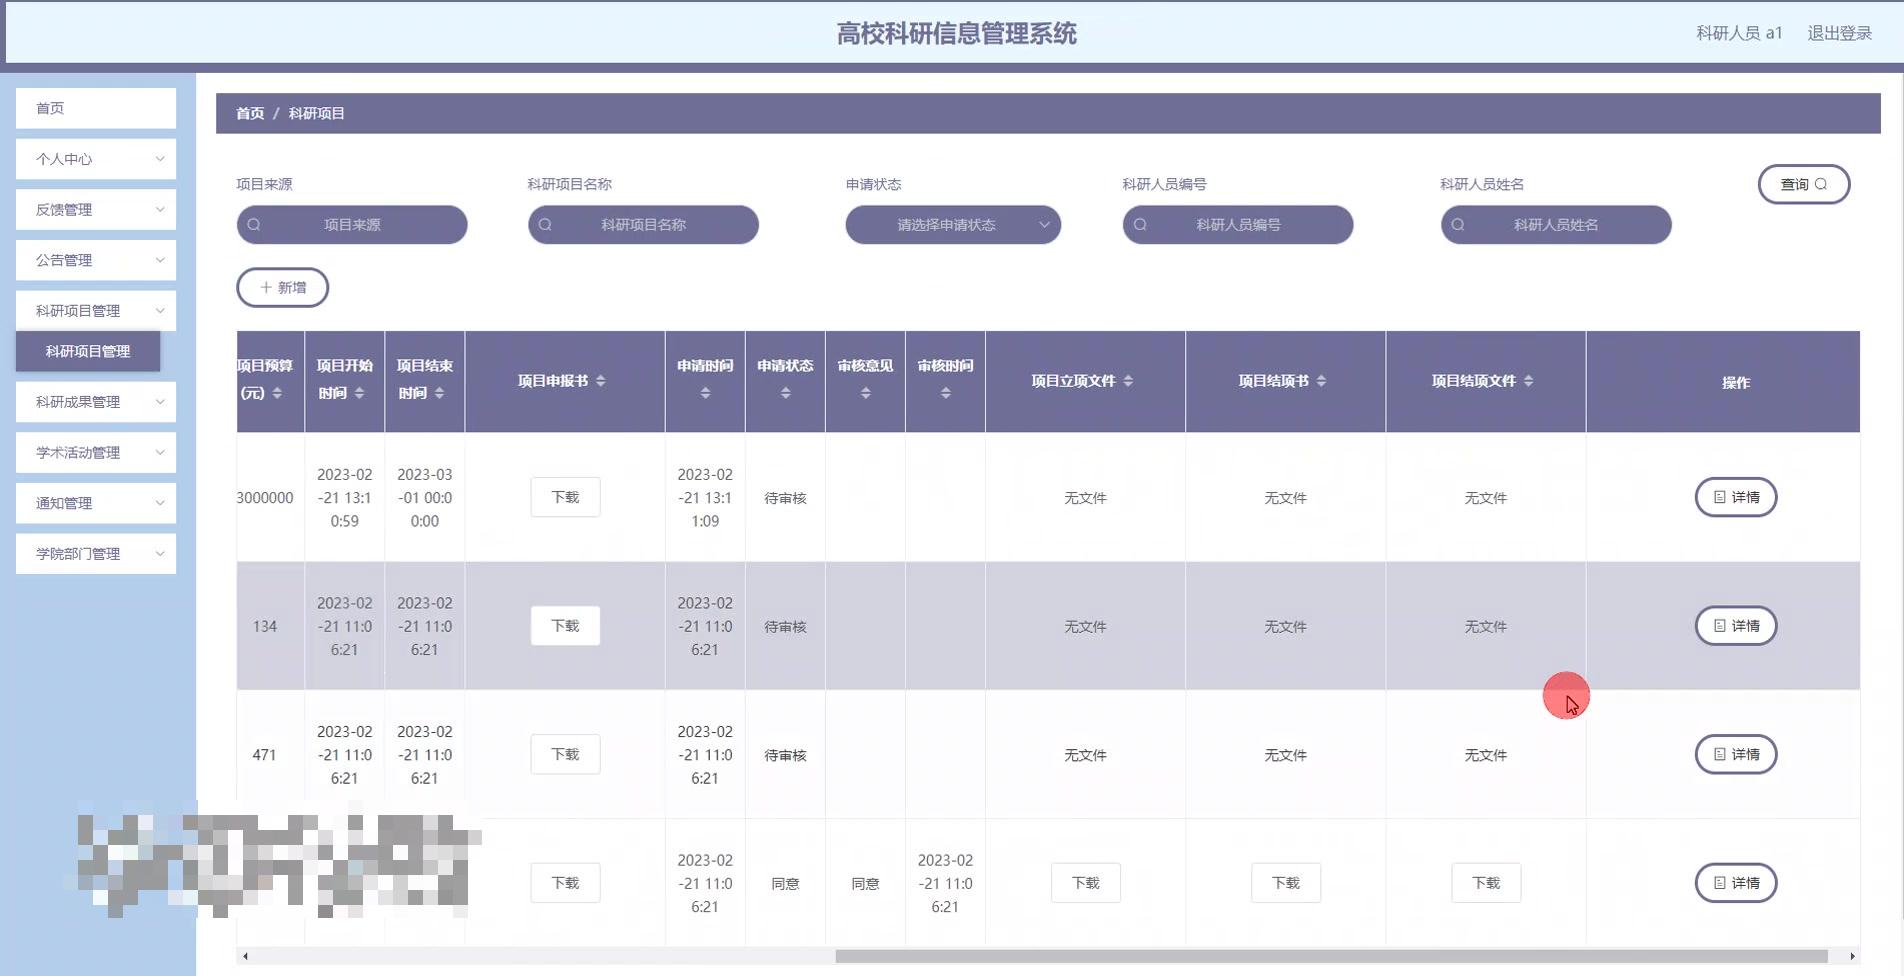This screenshot has height=976, width=1904.
Task: Sort by 项目结束时间 column arrows
Action: tap(439, 393)
